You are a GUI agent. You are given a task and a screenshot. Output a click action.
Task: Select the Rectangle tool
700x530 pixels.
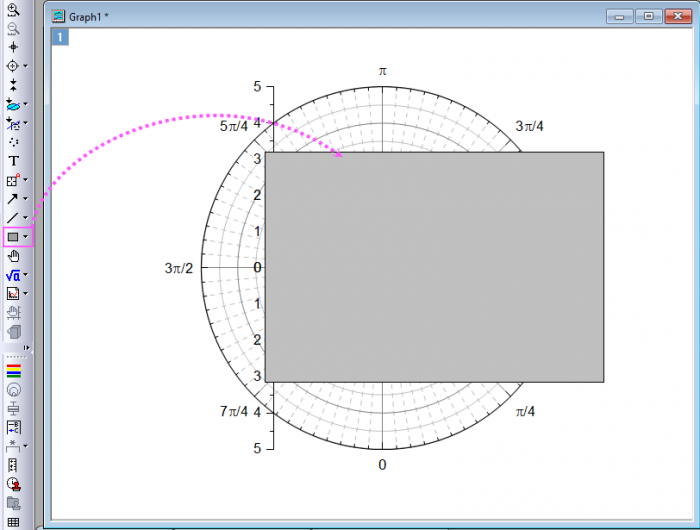pyautogui.click(x=13, y=237)
